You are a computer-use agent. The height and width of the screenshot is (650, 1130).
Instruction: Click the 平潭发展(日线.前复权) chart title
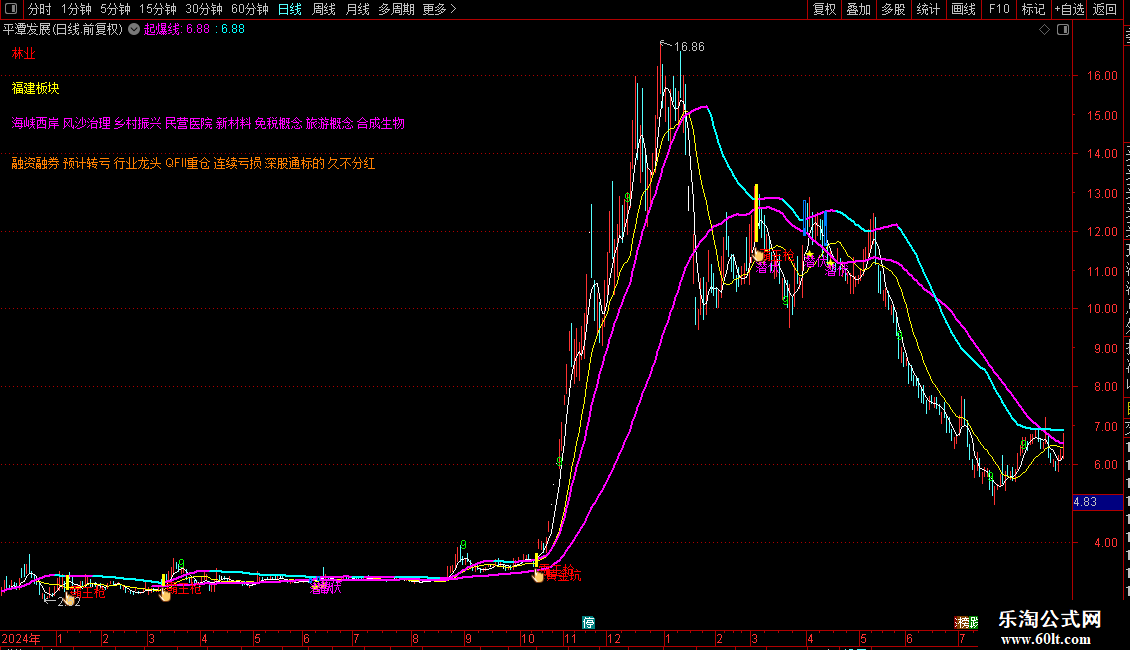63,29
